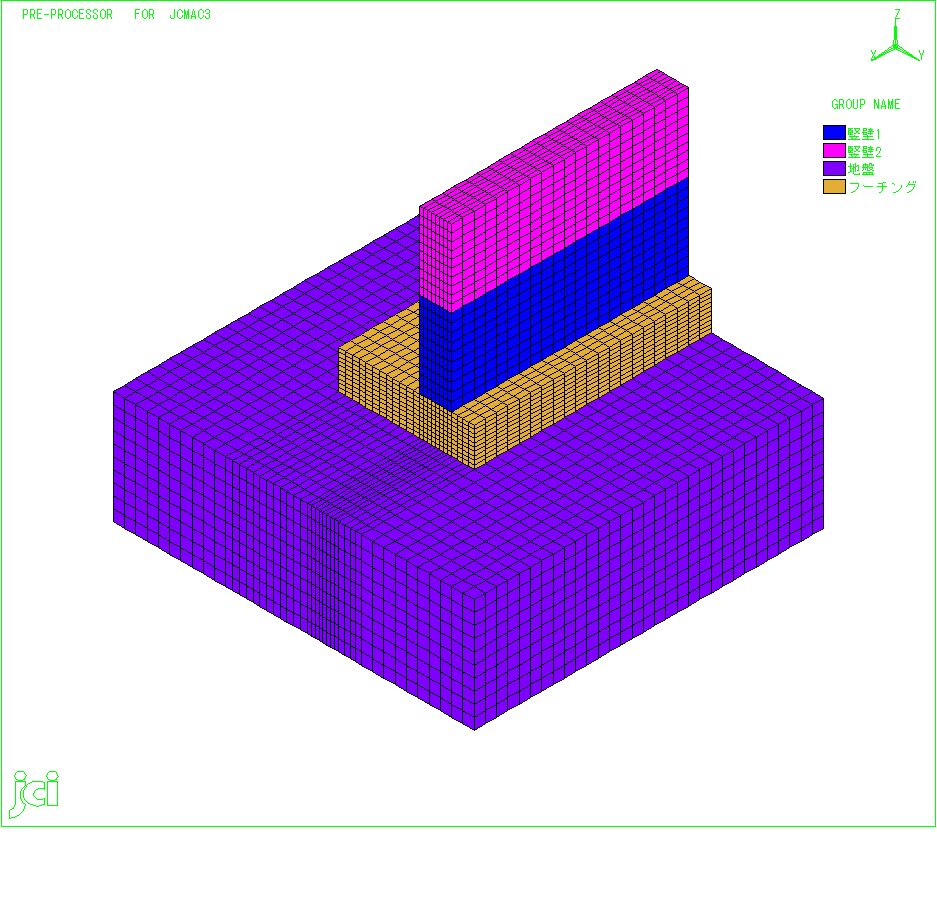
Task: Click the 竪壁2 group label
Action: coord(865,152)
